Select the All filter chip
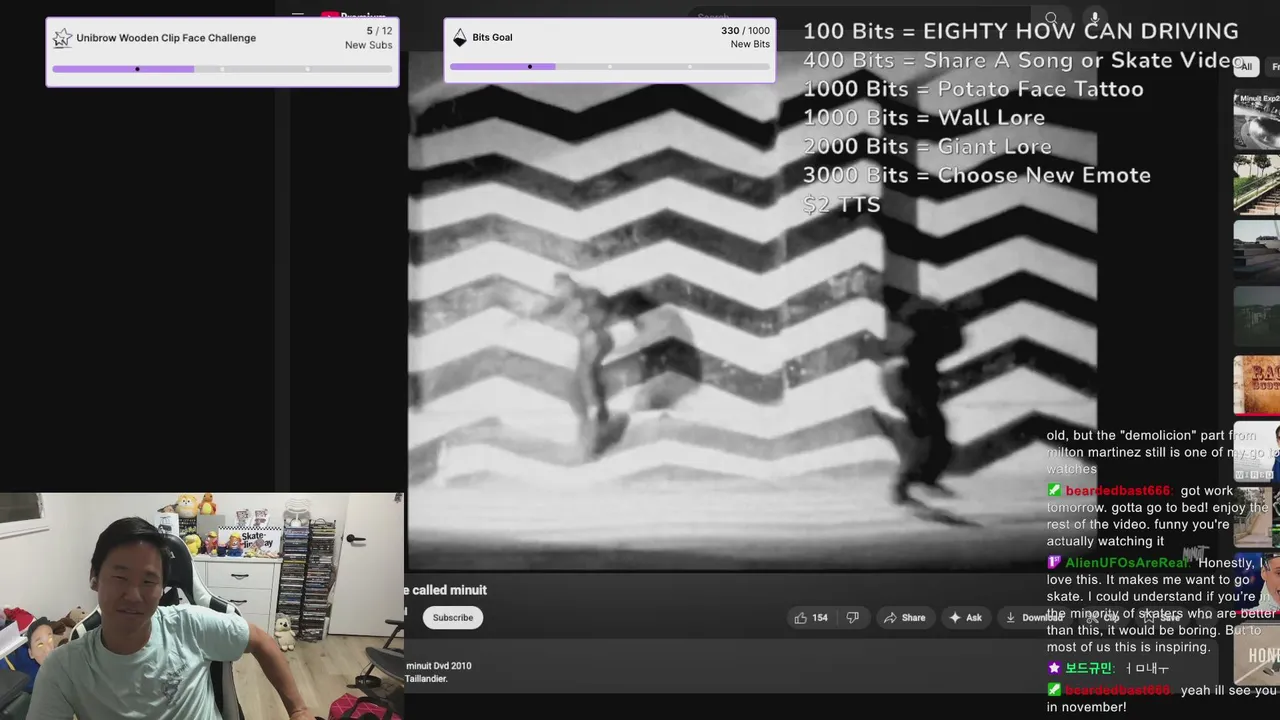The image size is (1280, 720). click(1244, 67)
